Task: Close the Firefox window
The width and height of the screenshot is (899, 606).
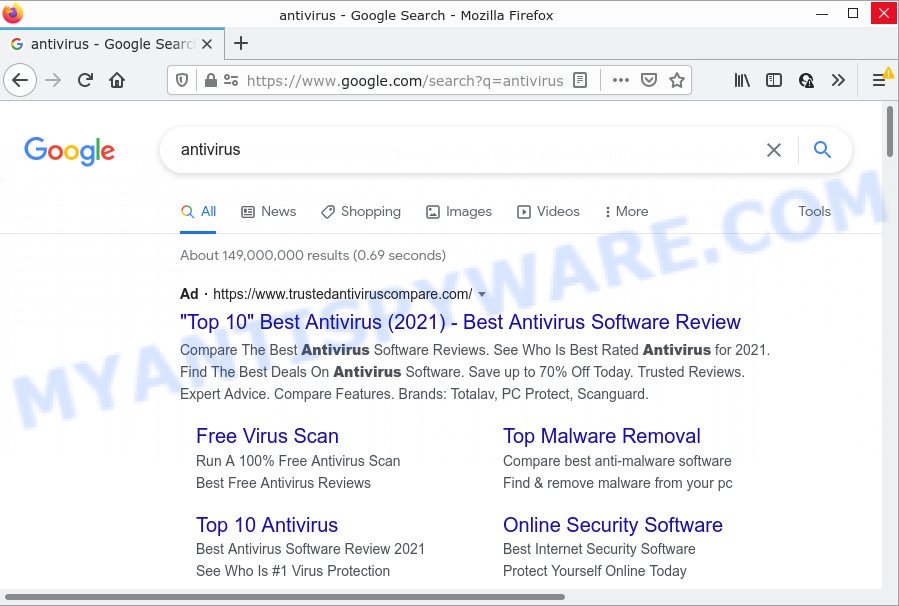Action: point(884,13)
